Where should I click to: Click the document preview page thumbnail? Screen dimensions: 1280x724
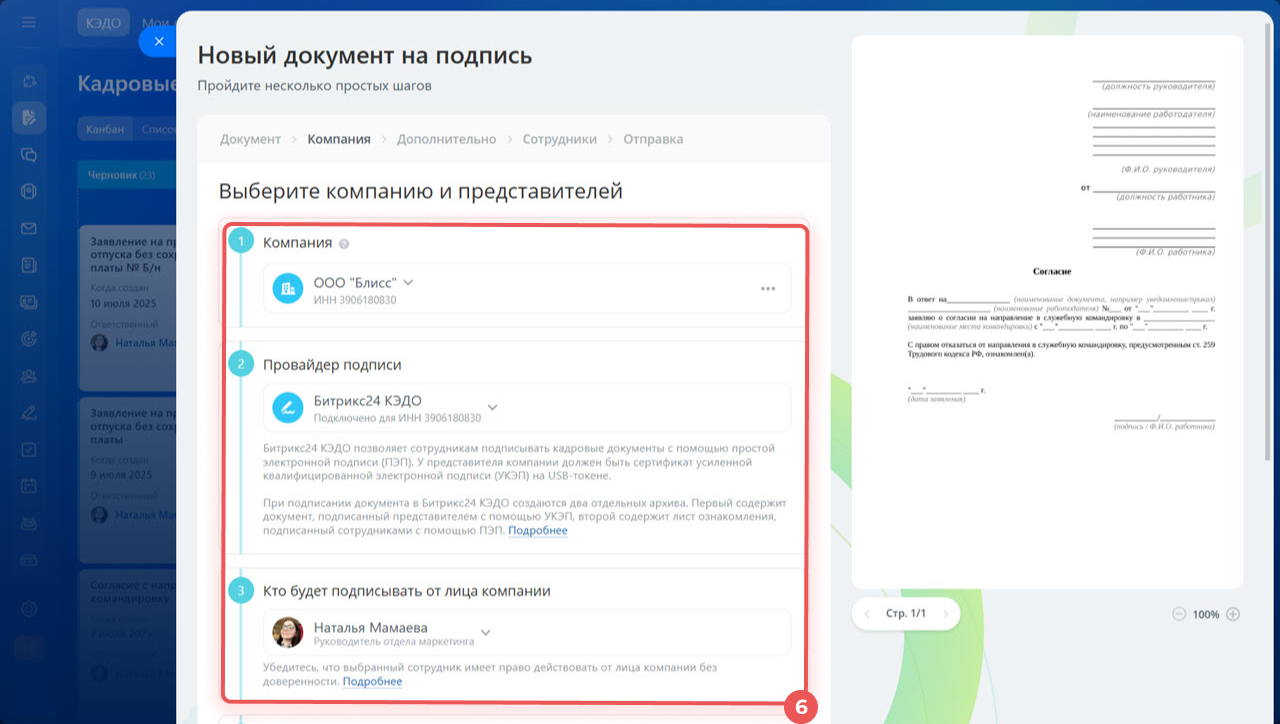coord(1047,312)
